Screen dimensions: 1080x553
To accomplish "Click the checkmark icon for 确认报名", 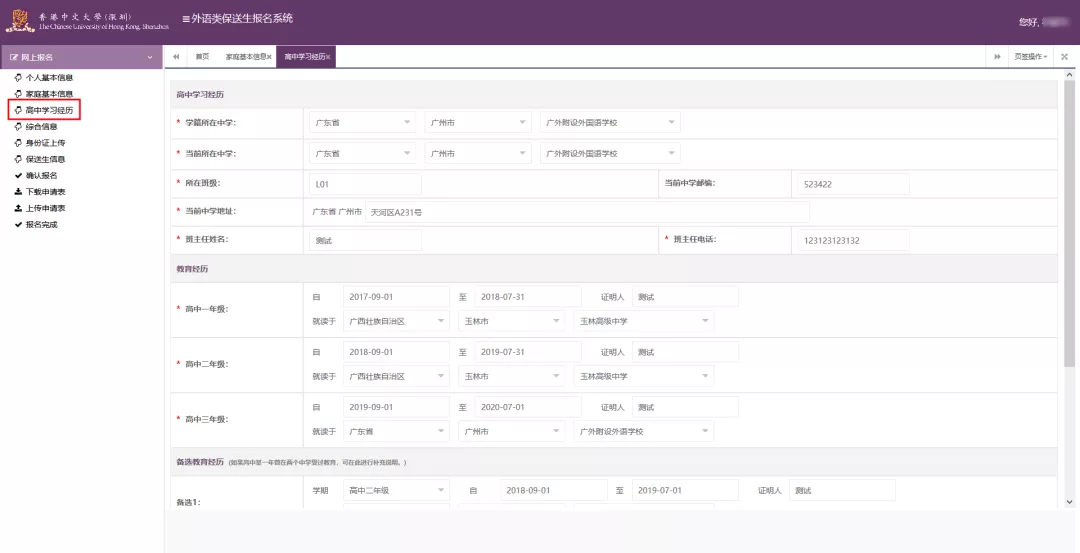I will (x=19, y=176).
